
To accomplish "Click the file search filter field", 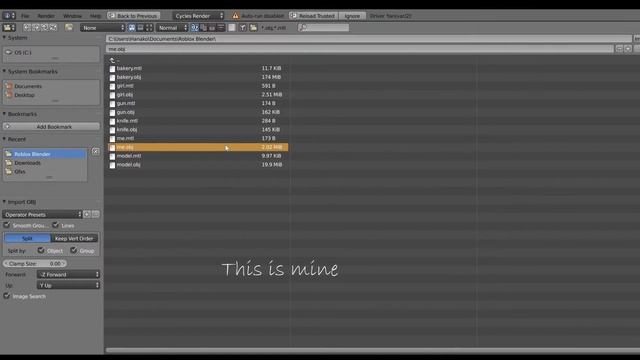I will click(323, 27).
